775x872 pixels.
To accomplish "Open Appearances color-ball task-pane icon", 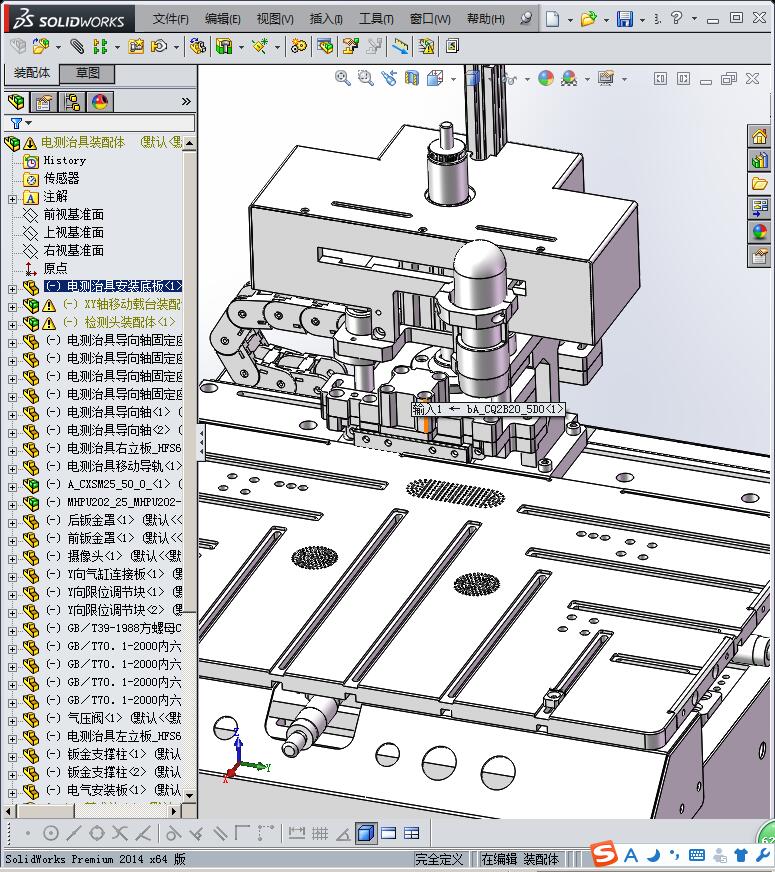I will 759,231.
